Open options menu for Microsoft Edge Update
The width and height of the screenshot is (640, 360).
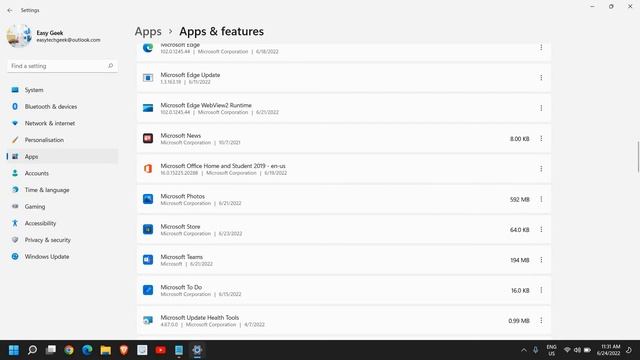[x=541, y=78]
